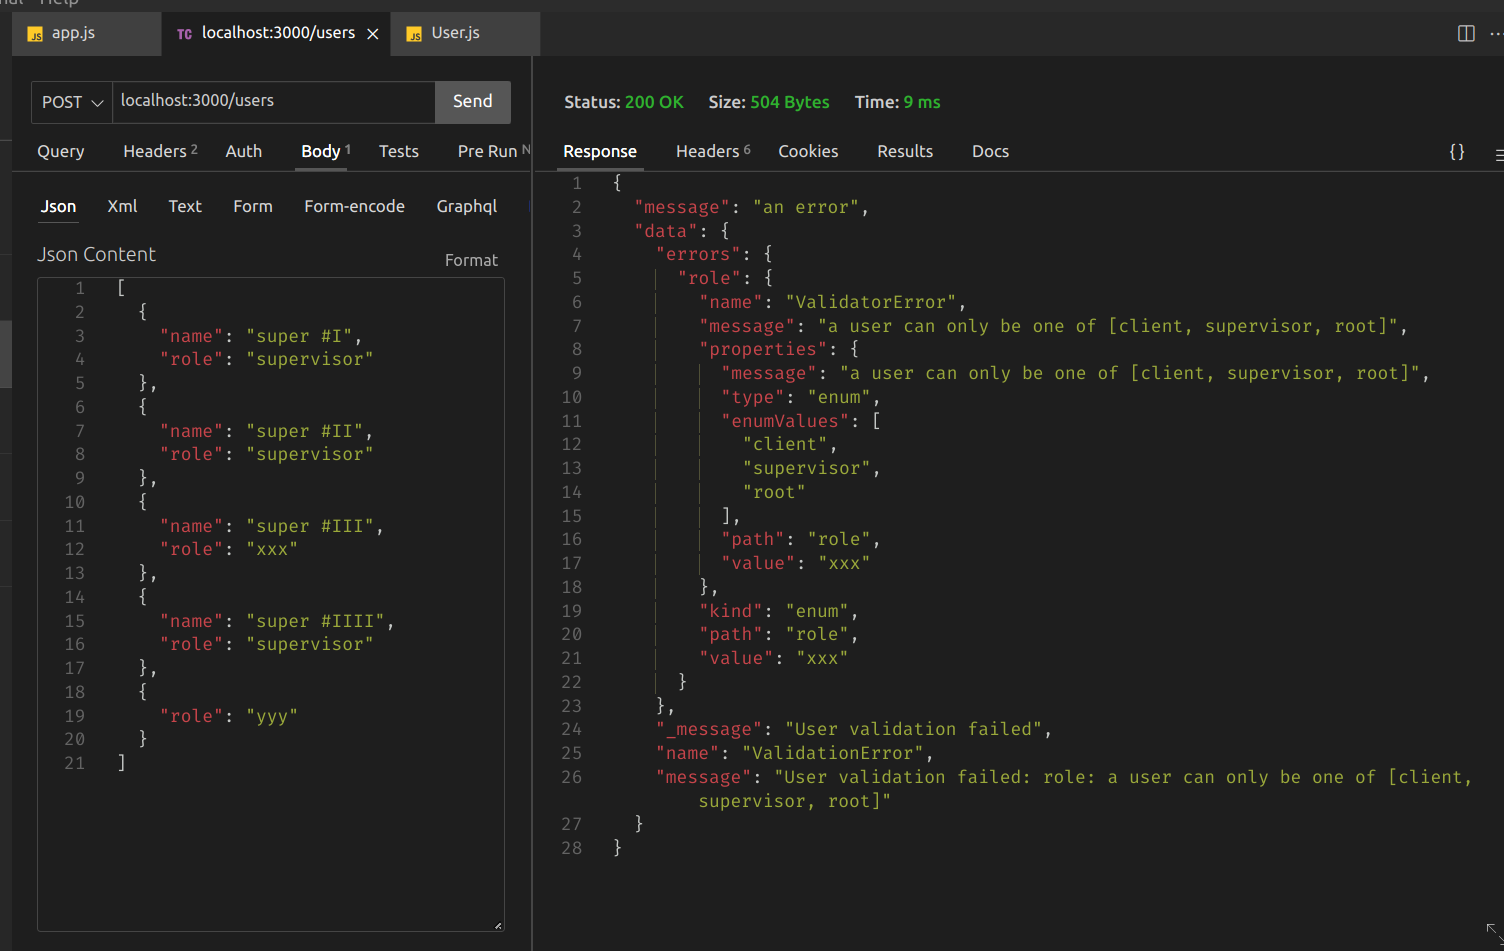Image resolution: width=1504 pixels, height=951 pixels.
Task: Click "ValidatorError" in the response
Action: tap(871, 302)
